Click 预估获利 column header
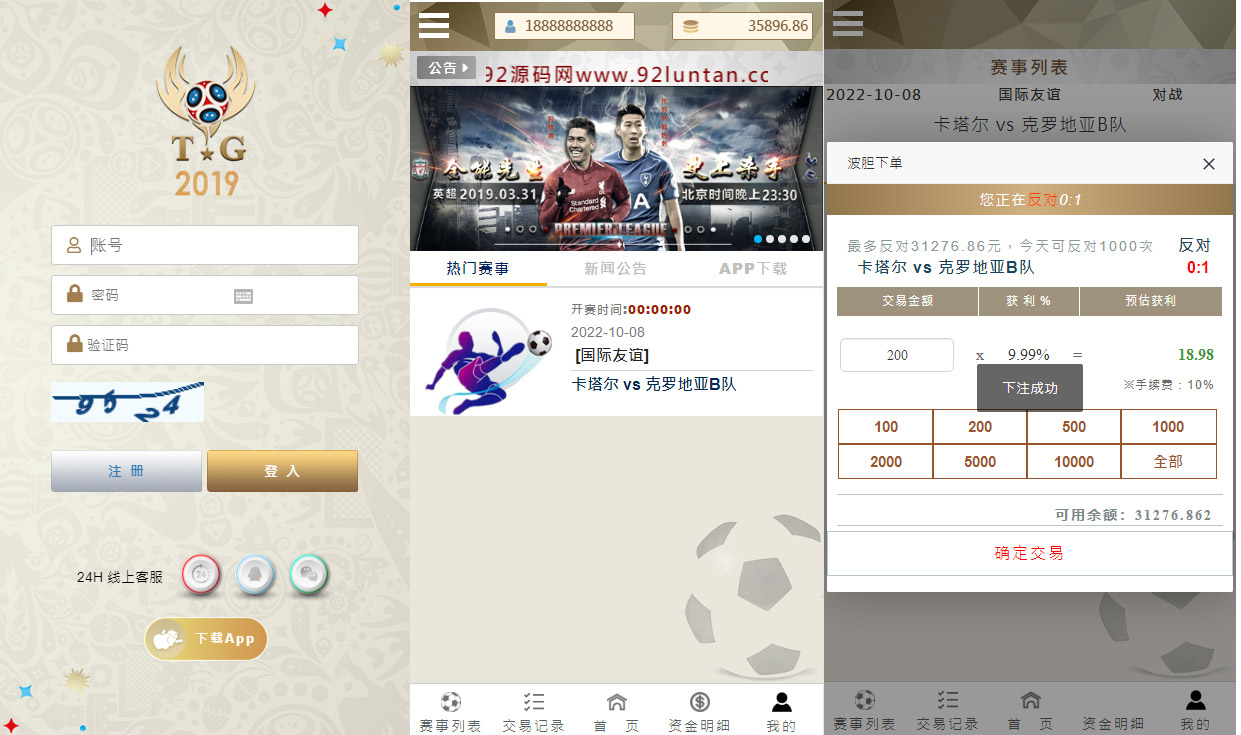Image resolution: width=1241 pixels, height=735 pixels. point(1151,301)
